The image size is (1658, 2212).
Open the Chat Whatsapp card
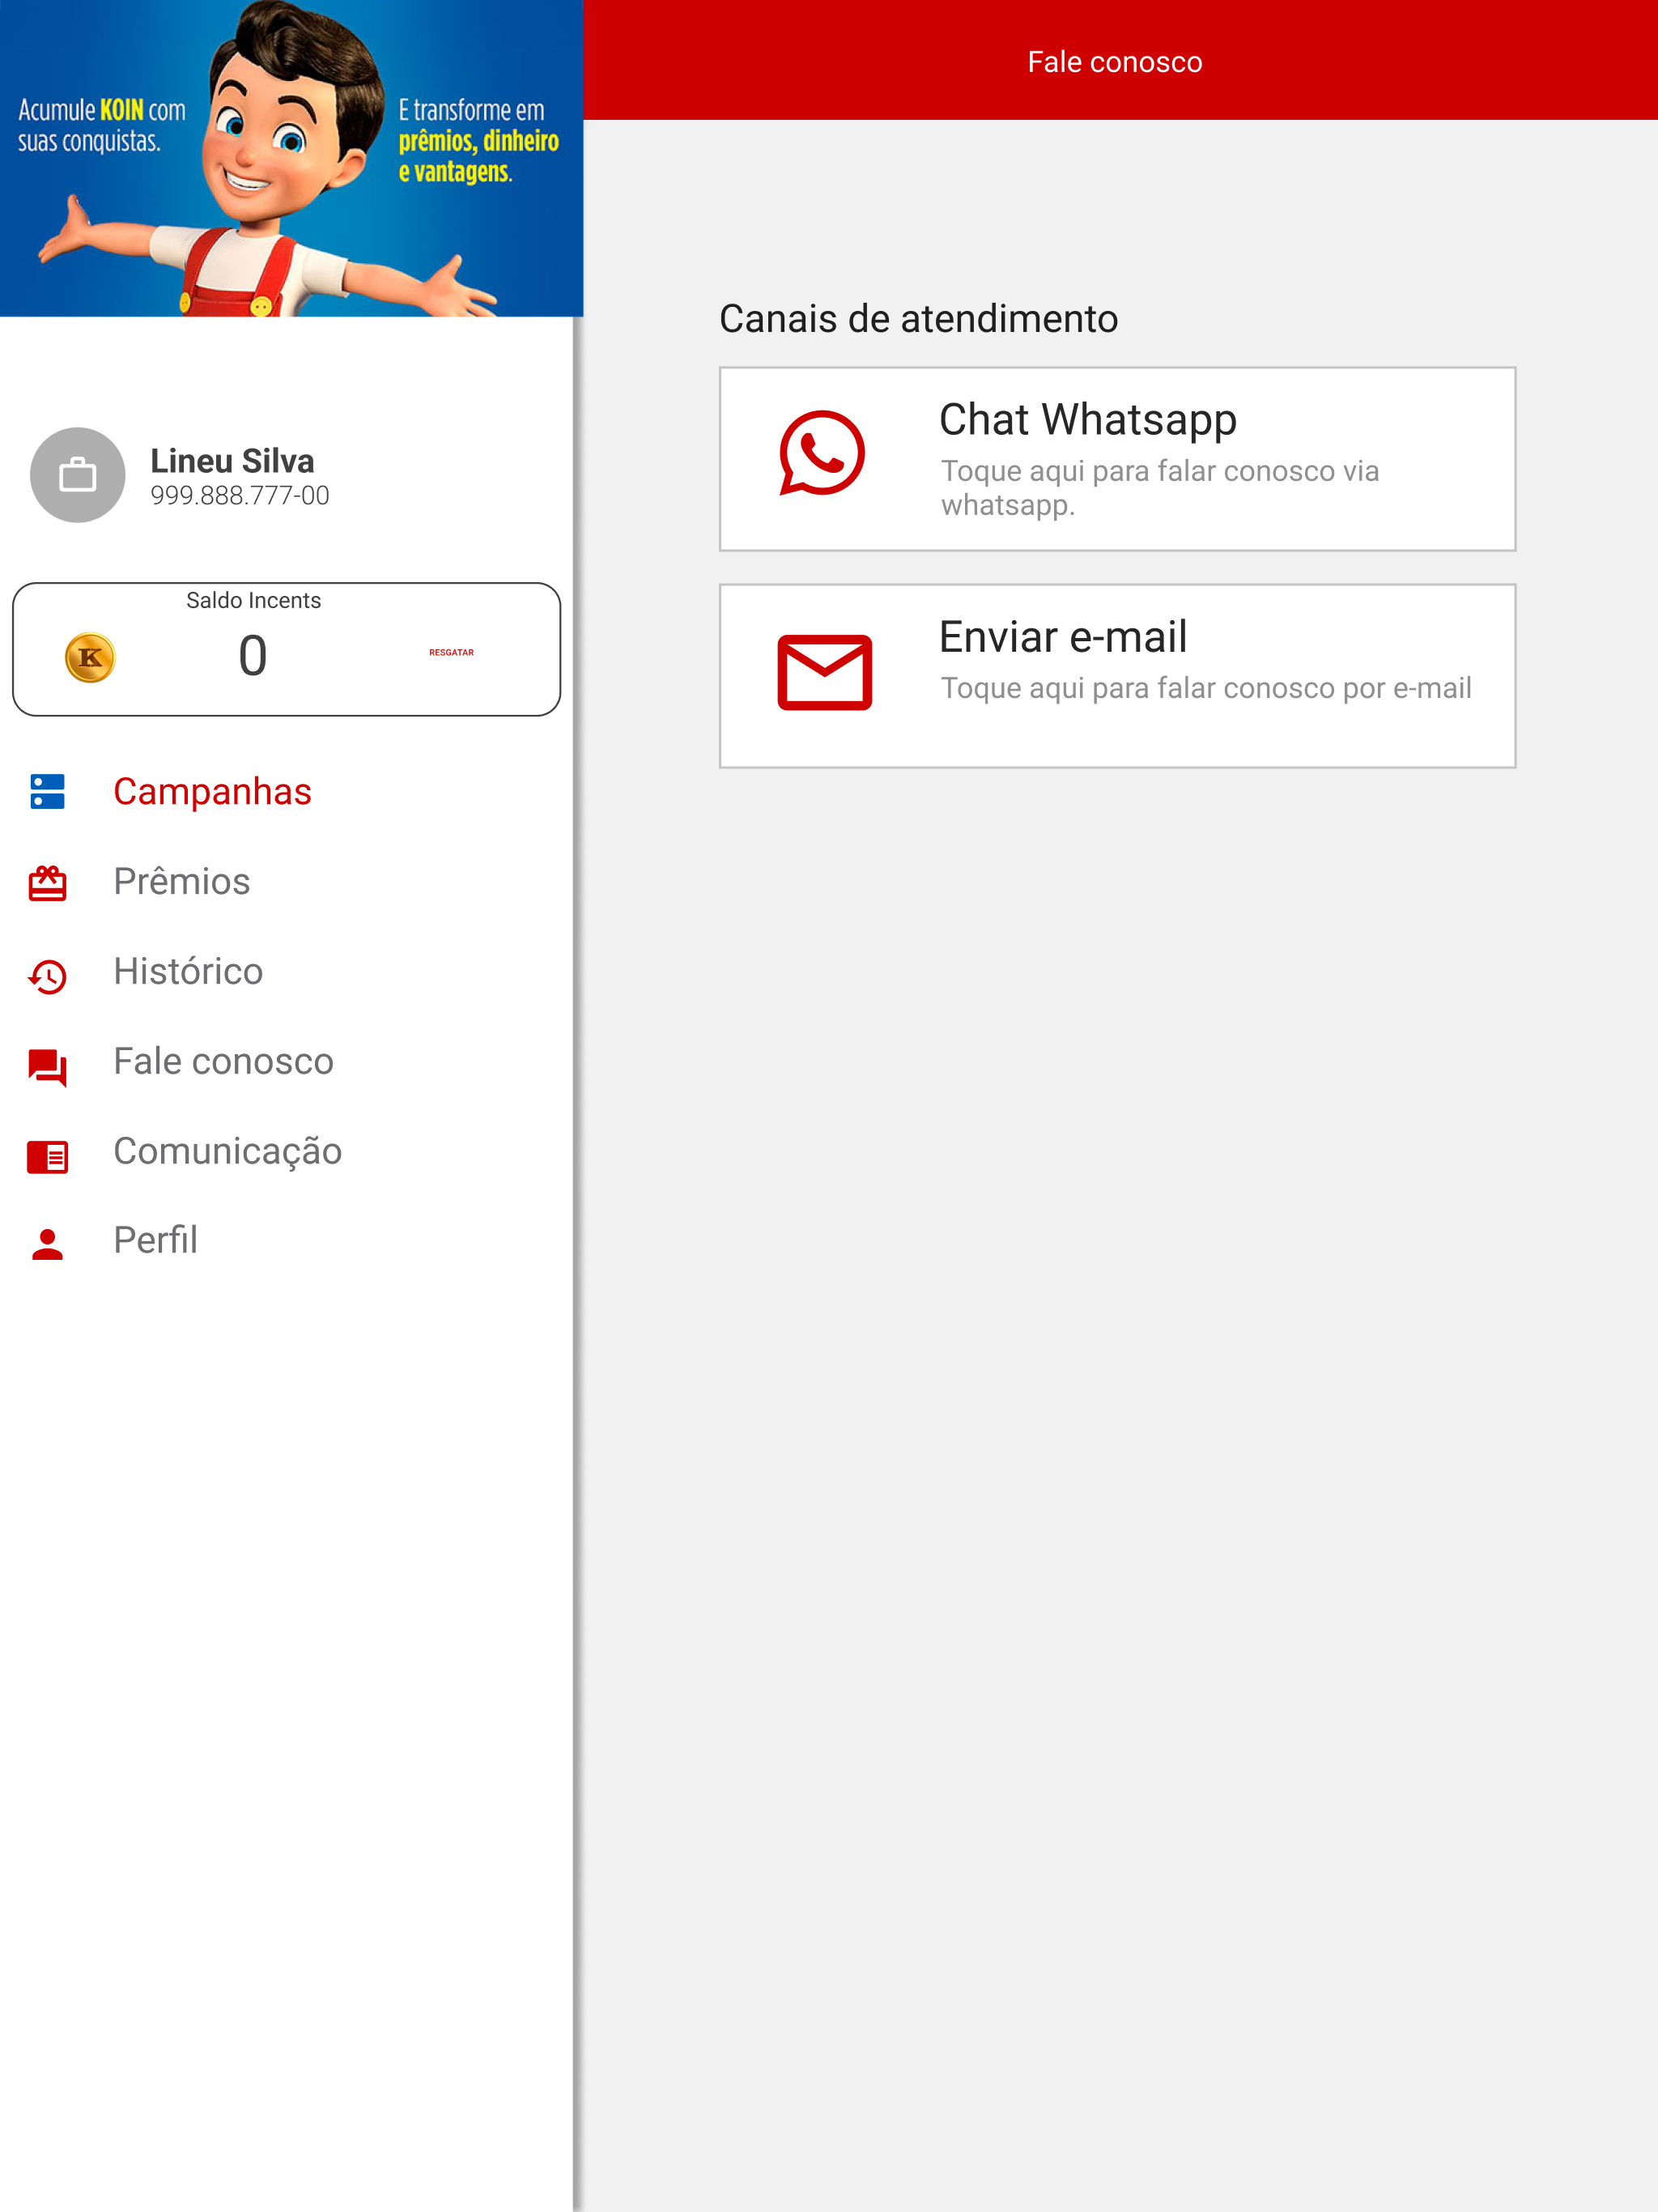tap(1117, 459)
